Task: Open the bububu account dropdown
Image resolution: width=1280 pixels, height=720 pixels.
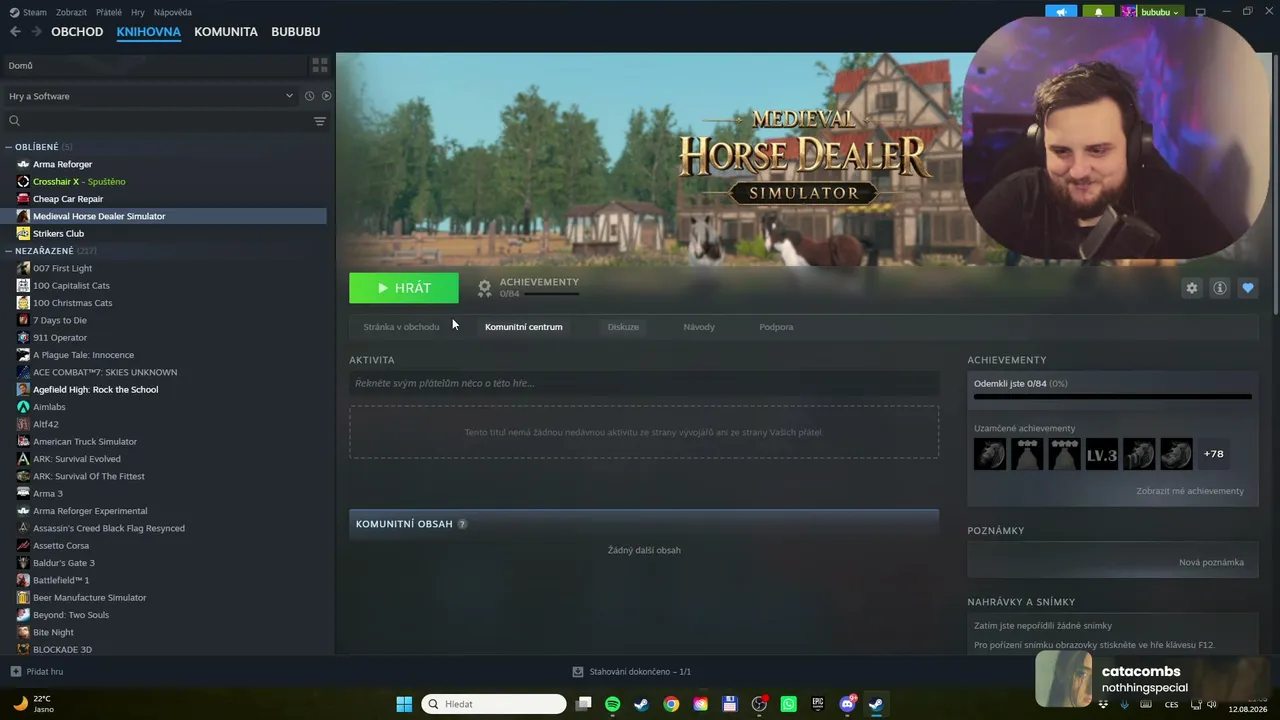Action: tap(1151, 12)
